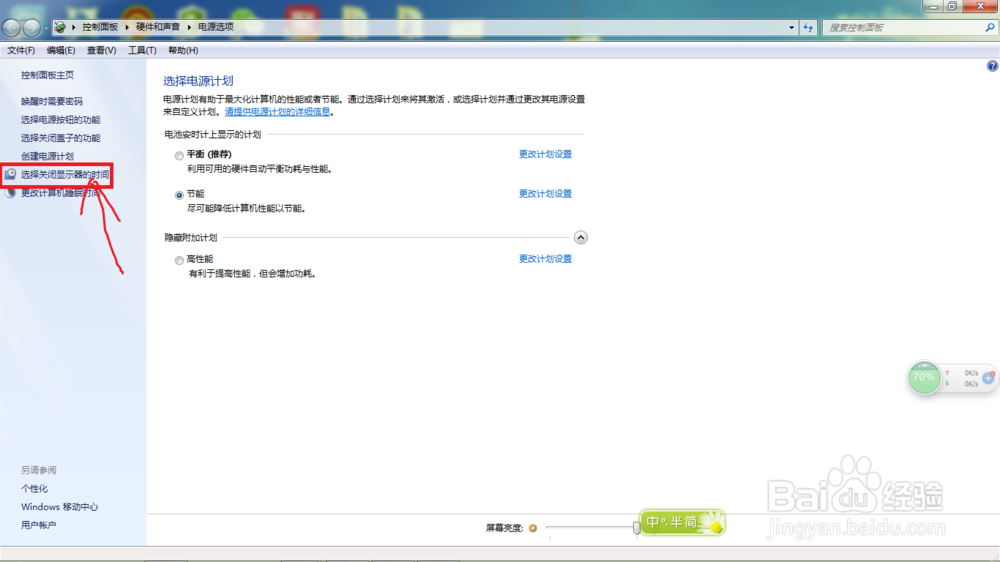Viewport: 1000px width, 562px height.
Task: Open 选择电源按钮的功能
Action: [61, 120]
